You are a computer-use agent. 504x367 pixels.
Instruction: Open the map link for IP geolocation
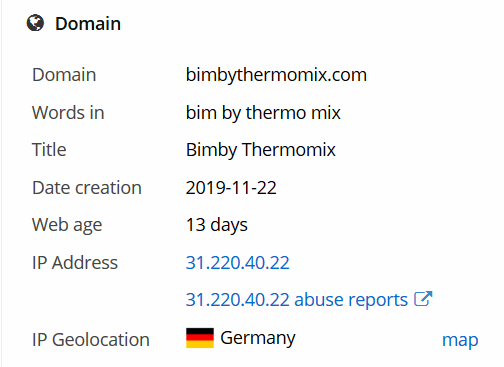pyautogui.click(x=460, y=340)
